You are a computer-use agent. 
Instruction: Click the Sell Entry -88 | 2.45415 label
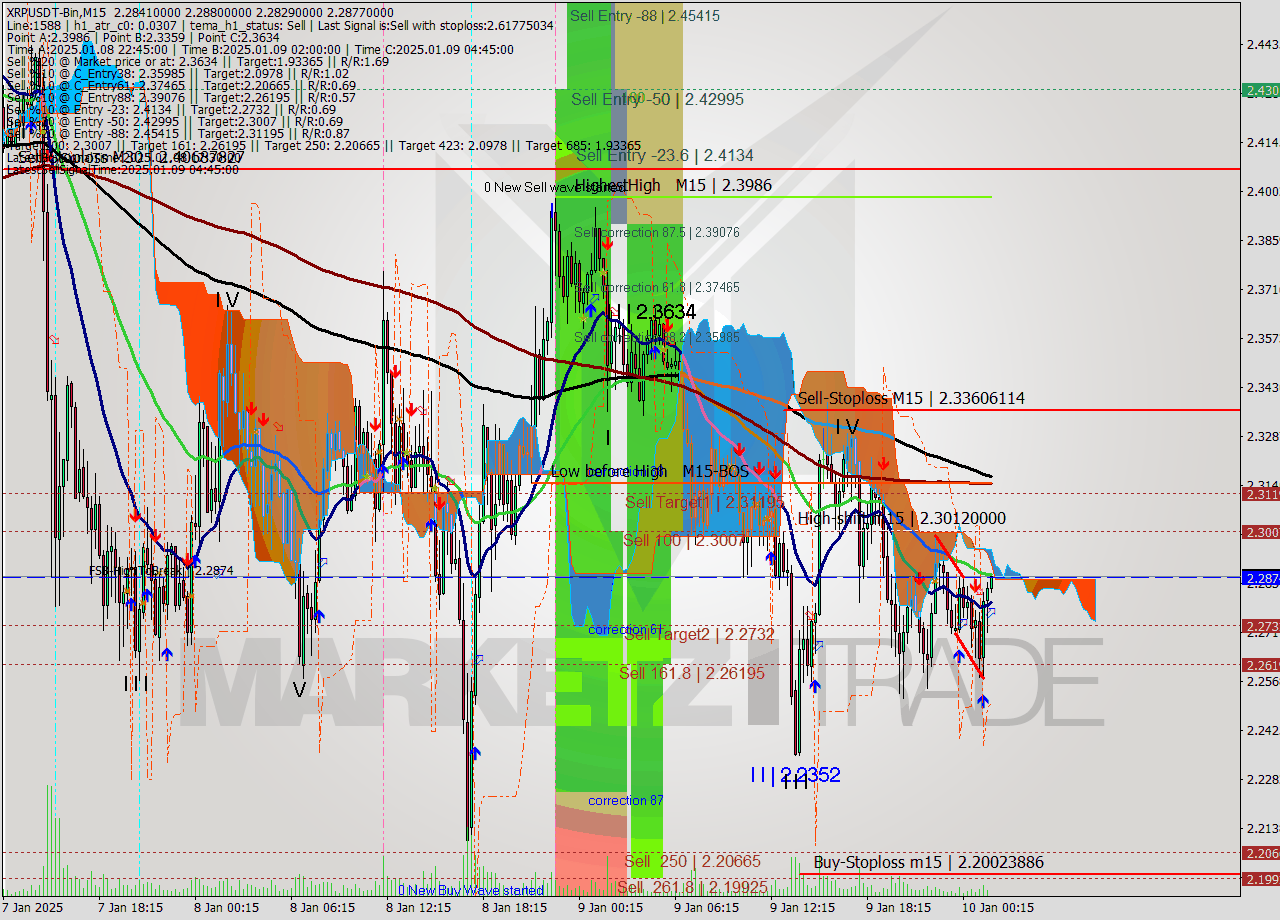pyautogui.click(x=644, y=16)
